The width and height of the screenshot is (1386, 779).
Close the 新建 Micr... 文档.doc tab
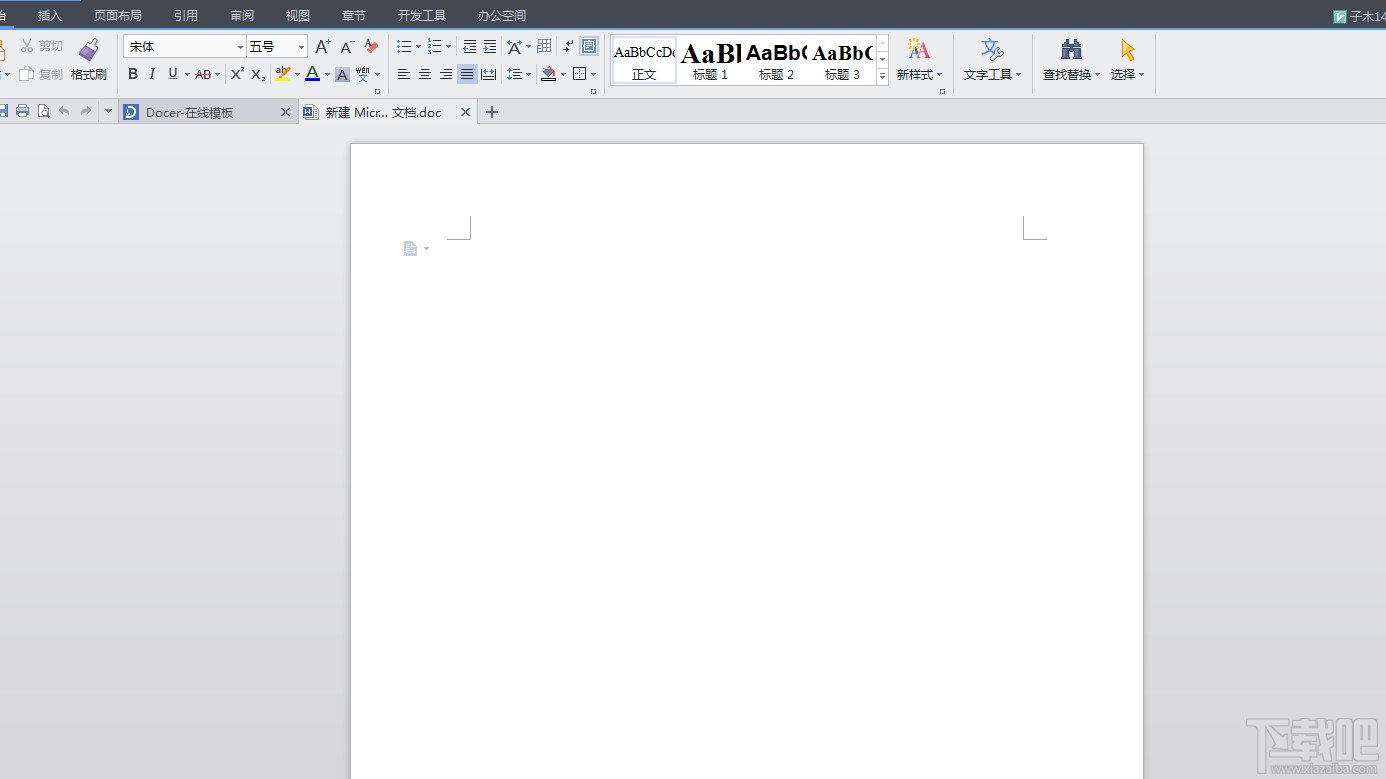pyautogui.click(x=465, y=112)
